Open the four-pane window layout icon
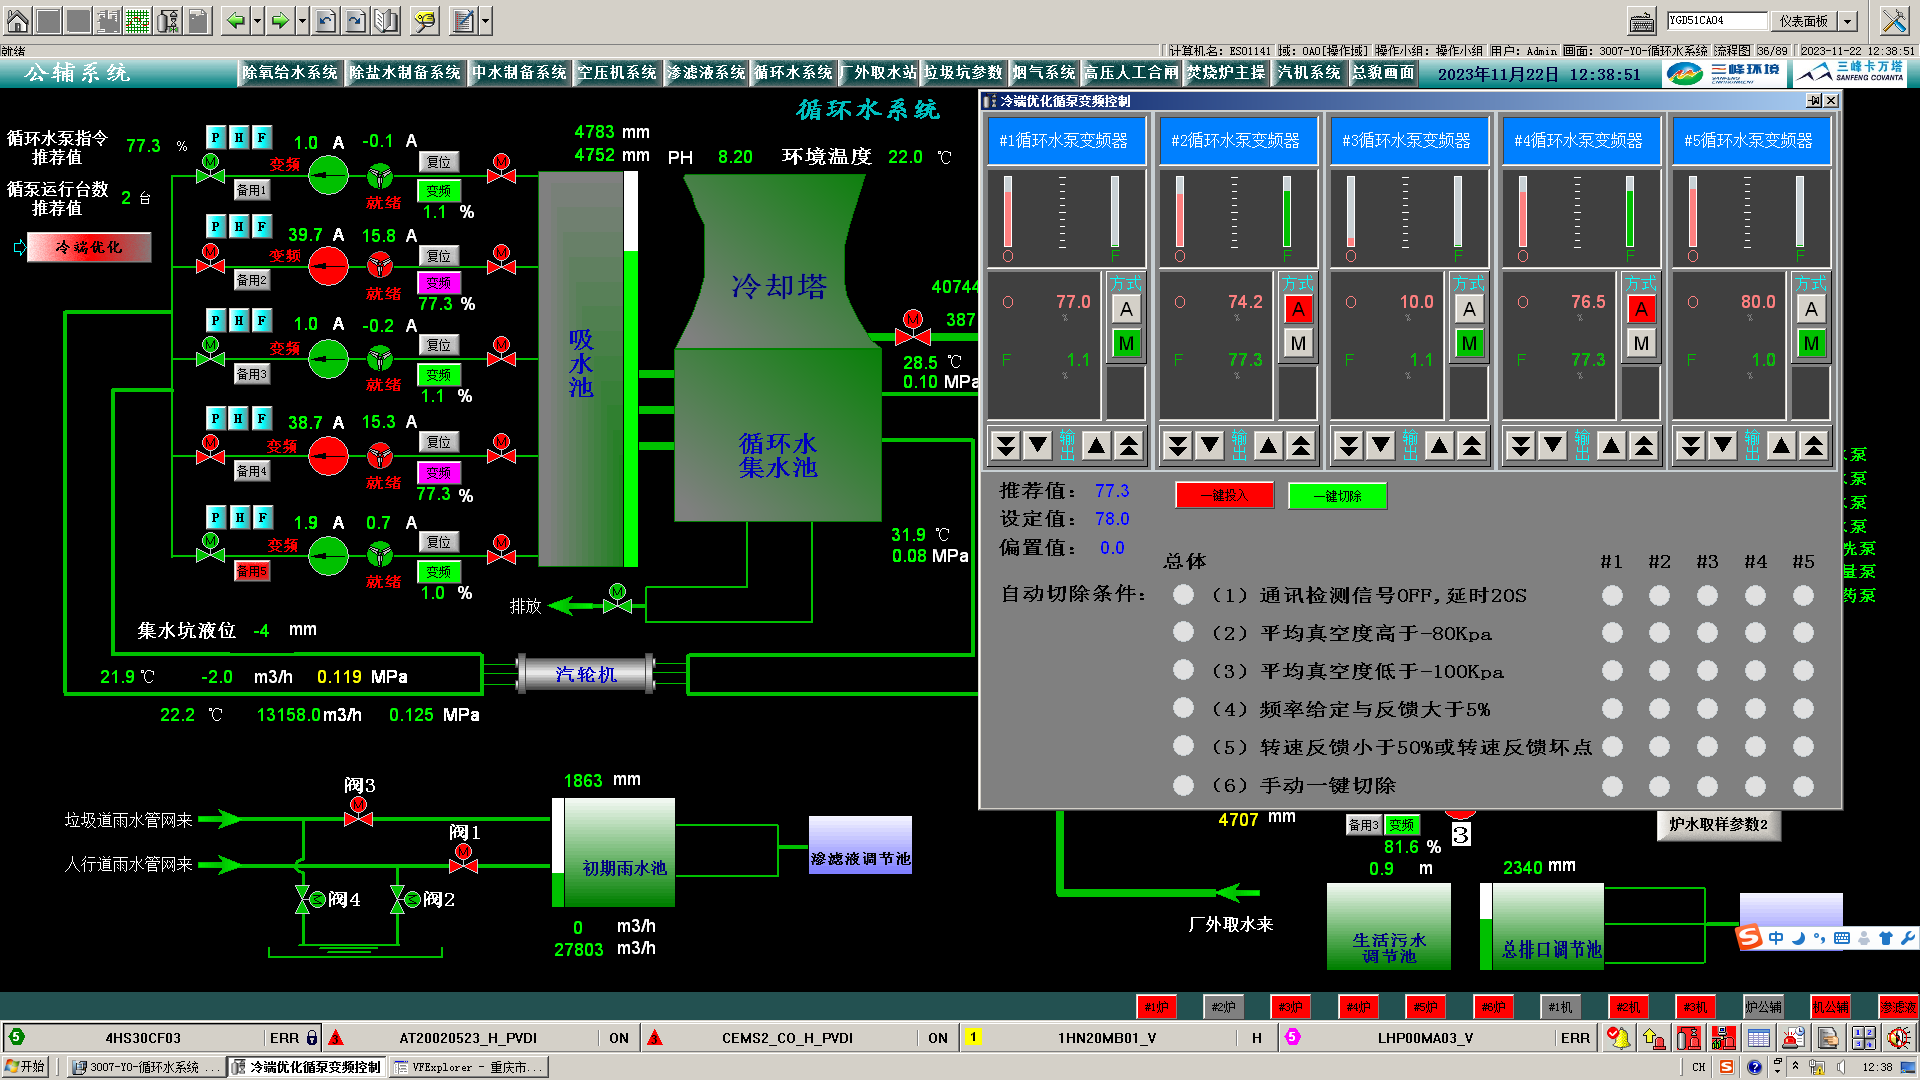 coord(1863,1038)
